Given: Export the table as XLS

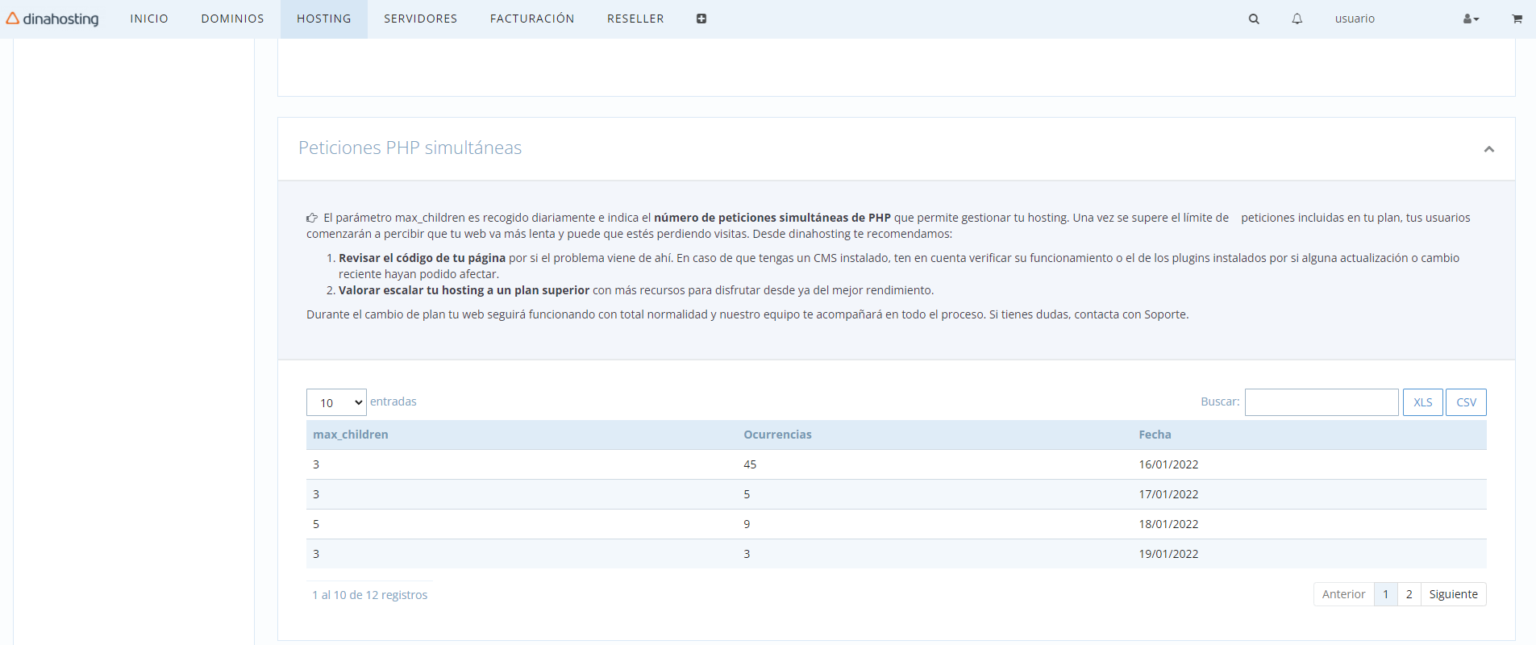Looking at the screenshot, I should click(x=1422, y=402).
